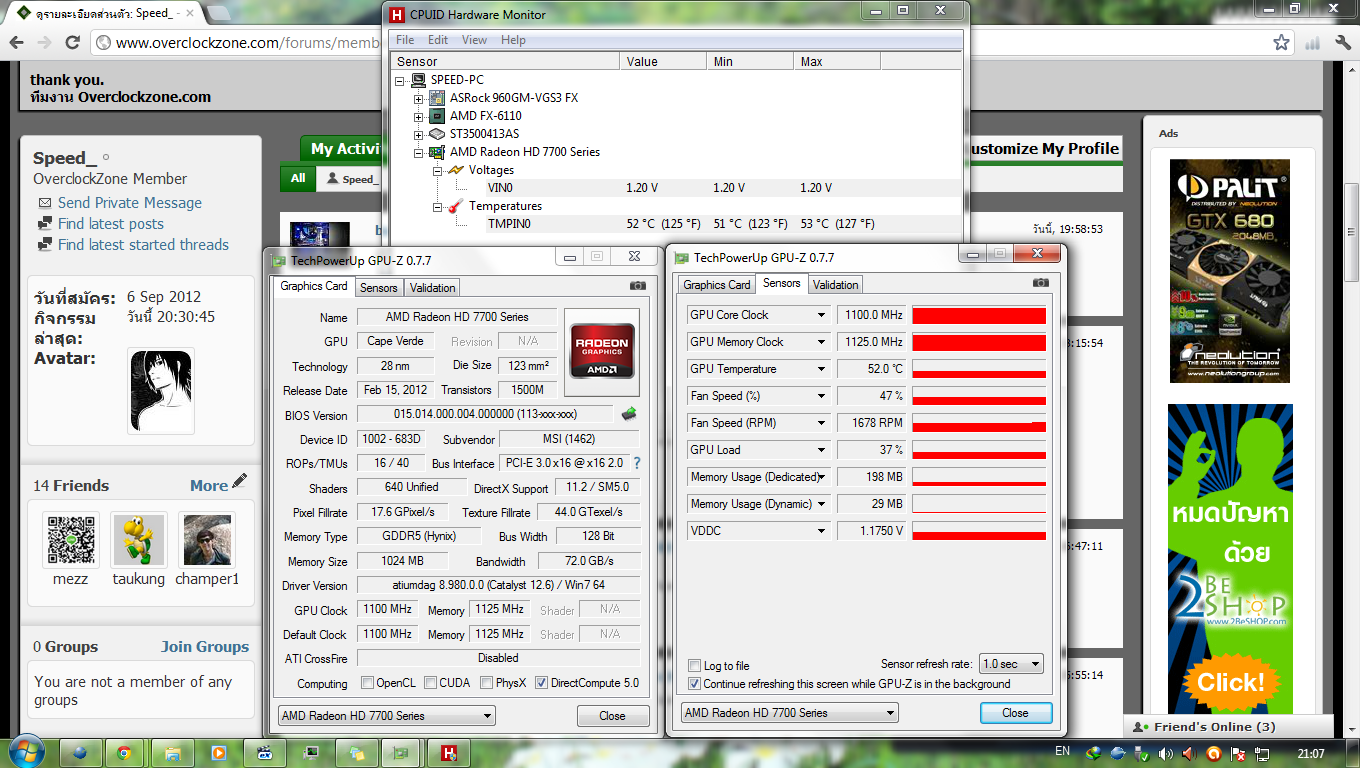Click the Radeon HD 7700 graphics card tree icon

[x=437, y=152]
